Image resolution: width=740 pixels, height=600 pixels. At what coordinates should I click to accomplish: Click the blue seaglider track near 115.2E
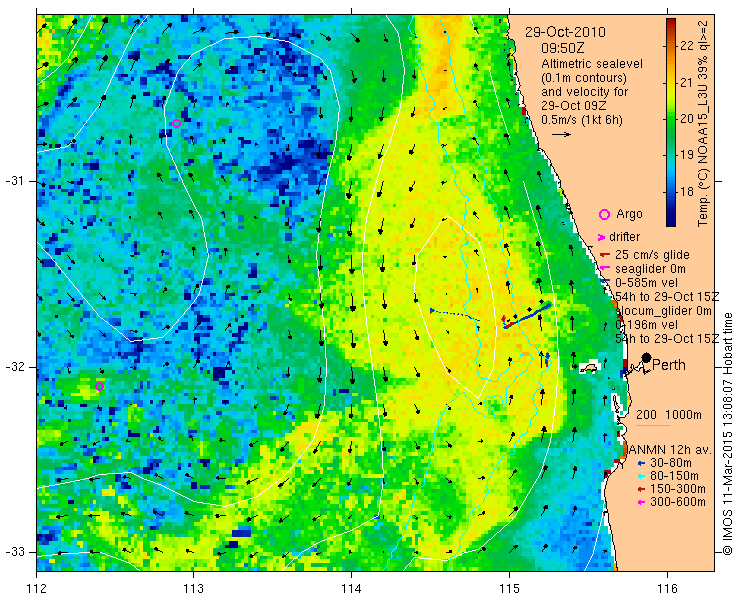coord(528,316)
